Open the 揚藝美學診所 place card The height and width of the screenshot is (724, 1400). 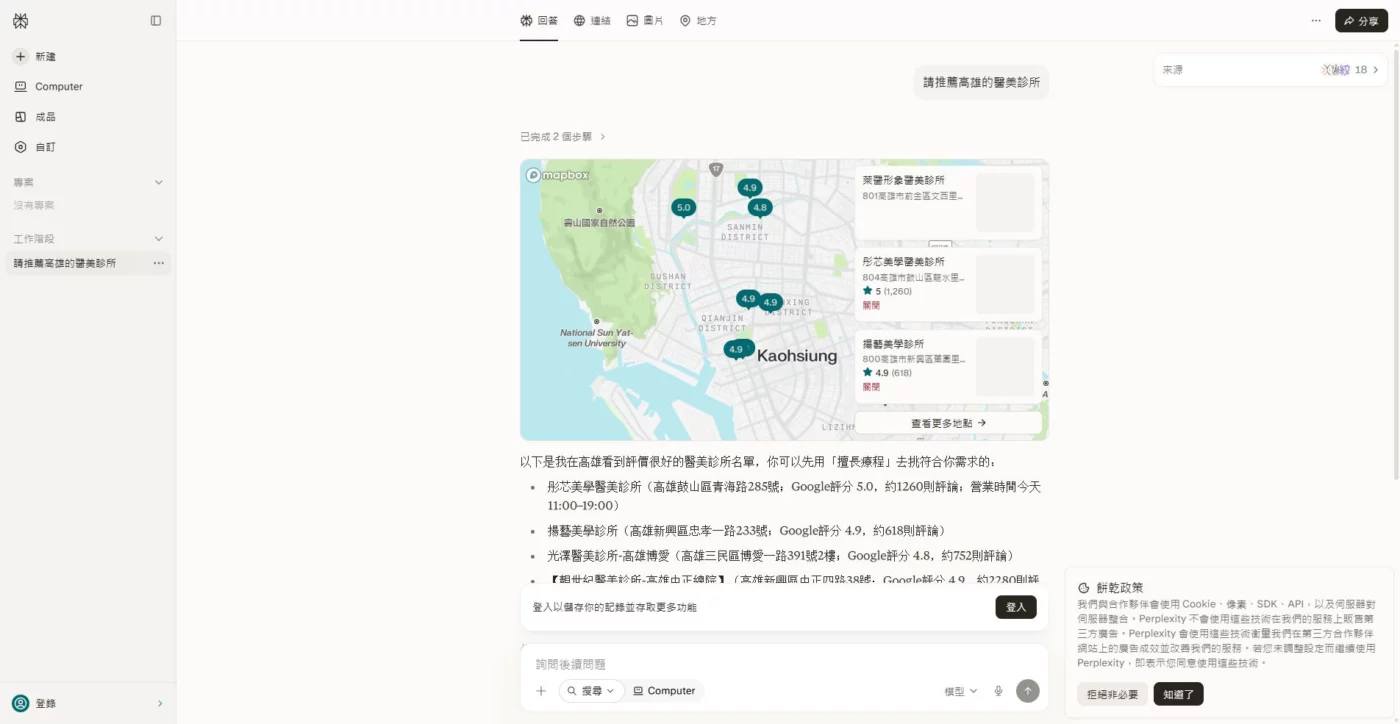[x=948, y=366]
